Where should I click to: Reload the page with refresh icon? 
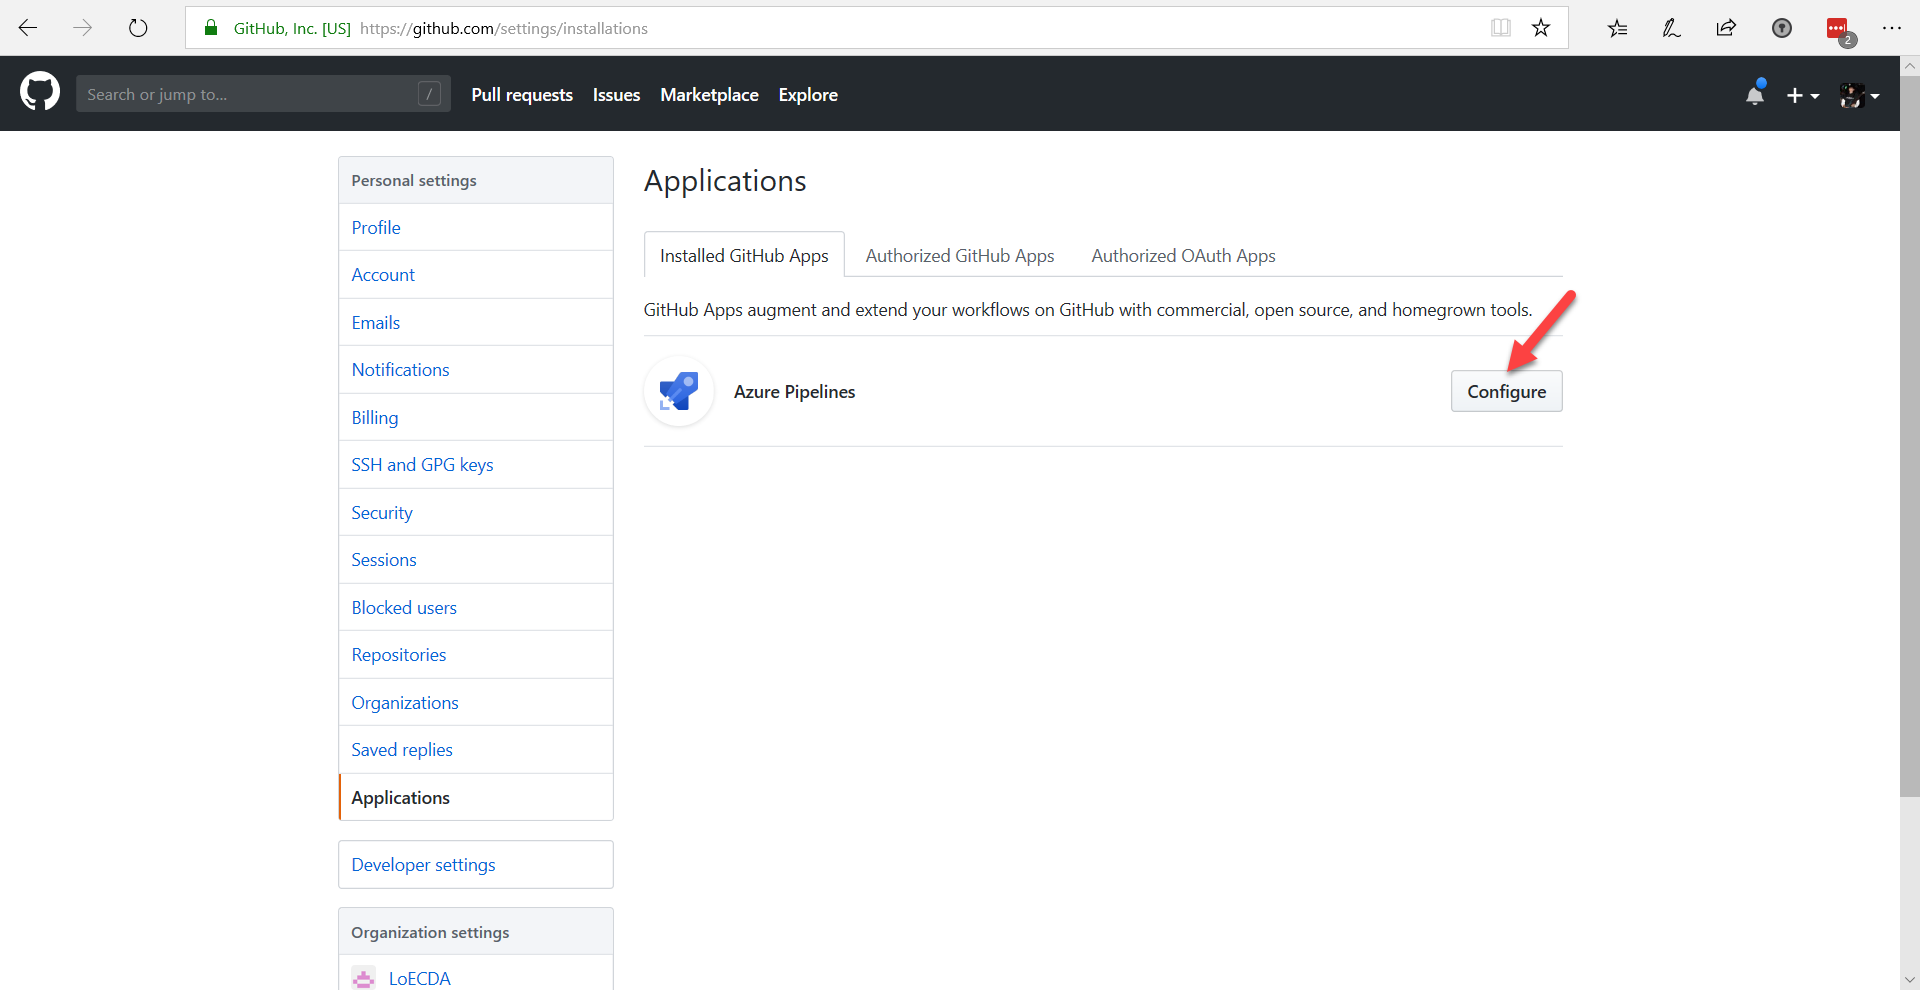138,28
